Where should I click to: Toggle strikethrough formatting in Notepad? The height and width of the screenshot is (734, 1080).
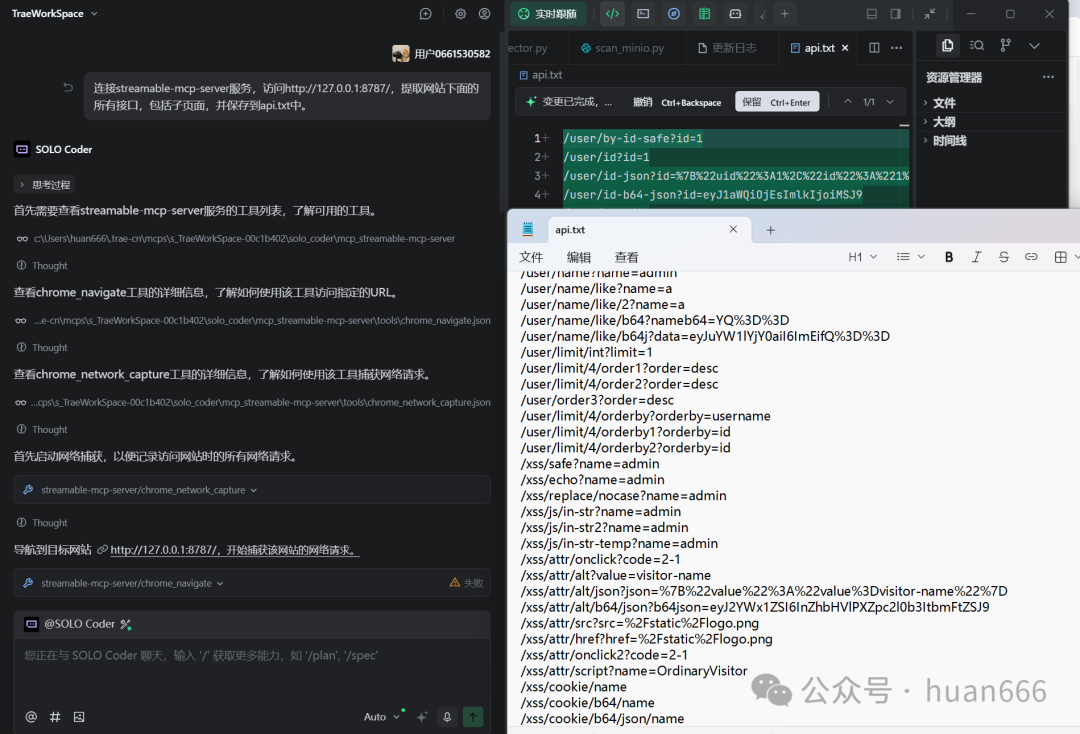point(1004,257)
